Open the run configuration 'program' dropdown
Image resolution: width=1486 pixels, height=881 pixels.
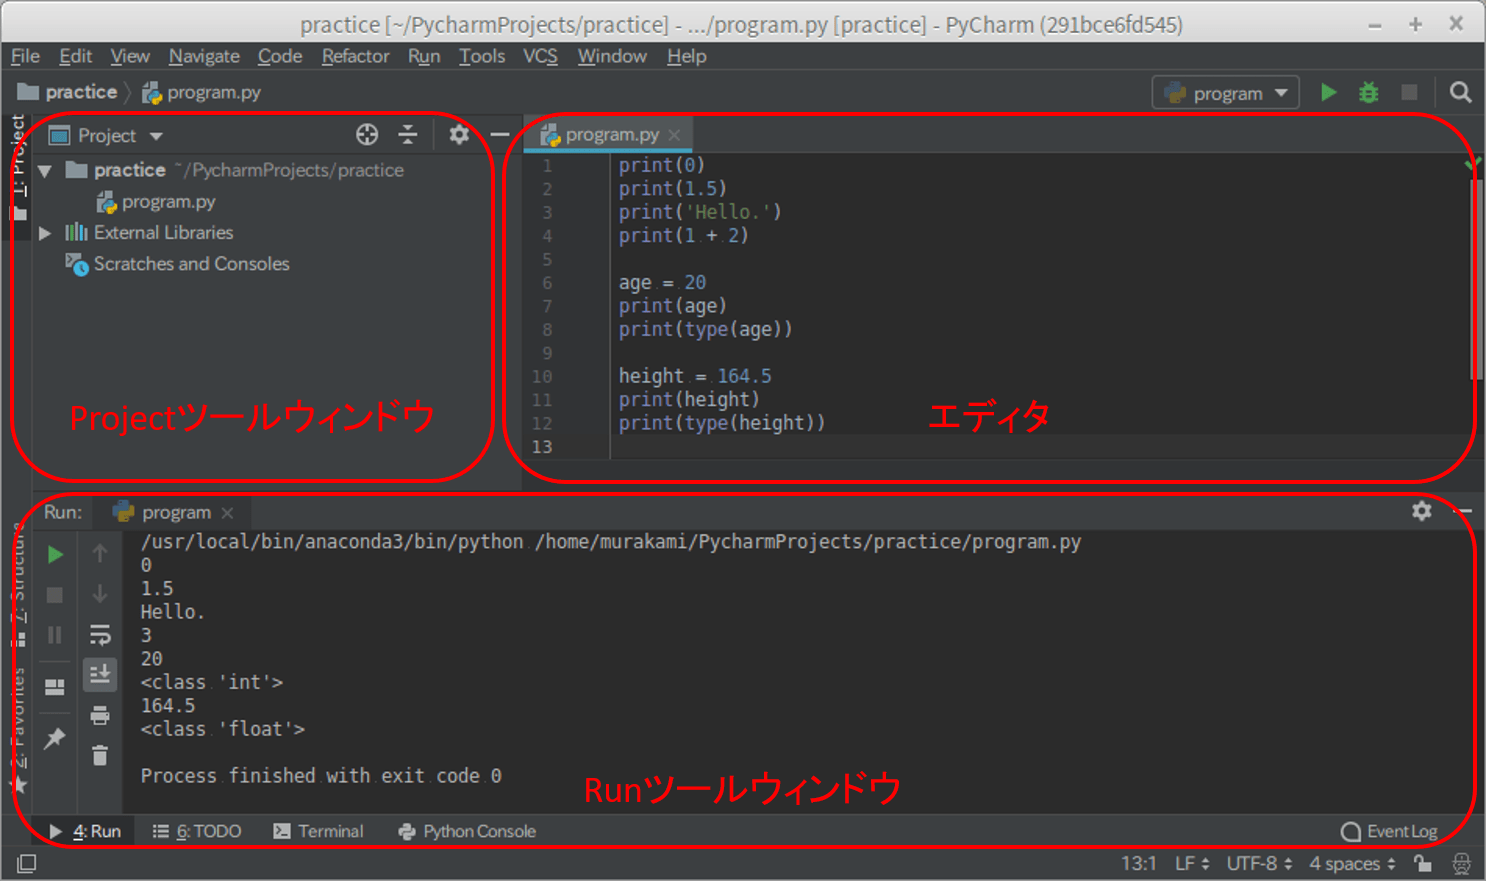click(x=1226, y=93)
